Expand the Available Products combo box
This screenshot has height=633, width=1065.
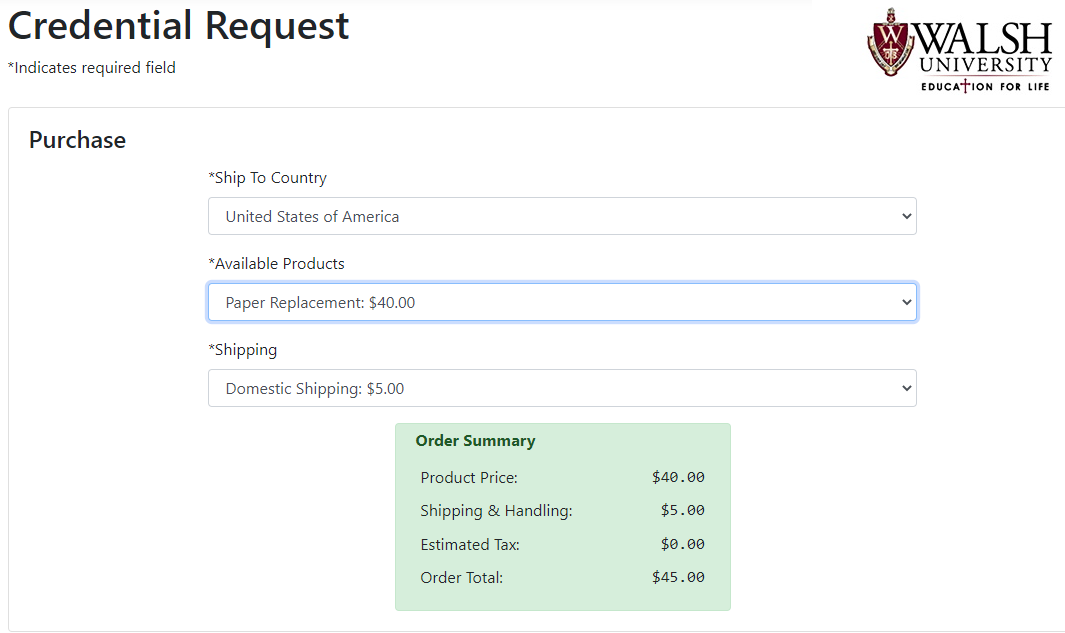561,302
